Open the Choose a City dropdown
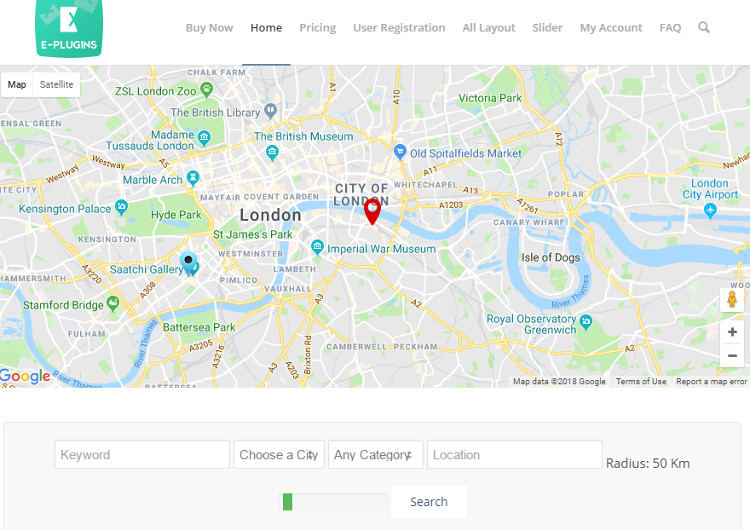 tap(279, 454)
